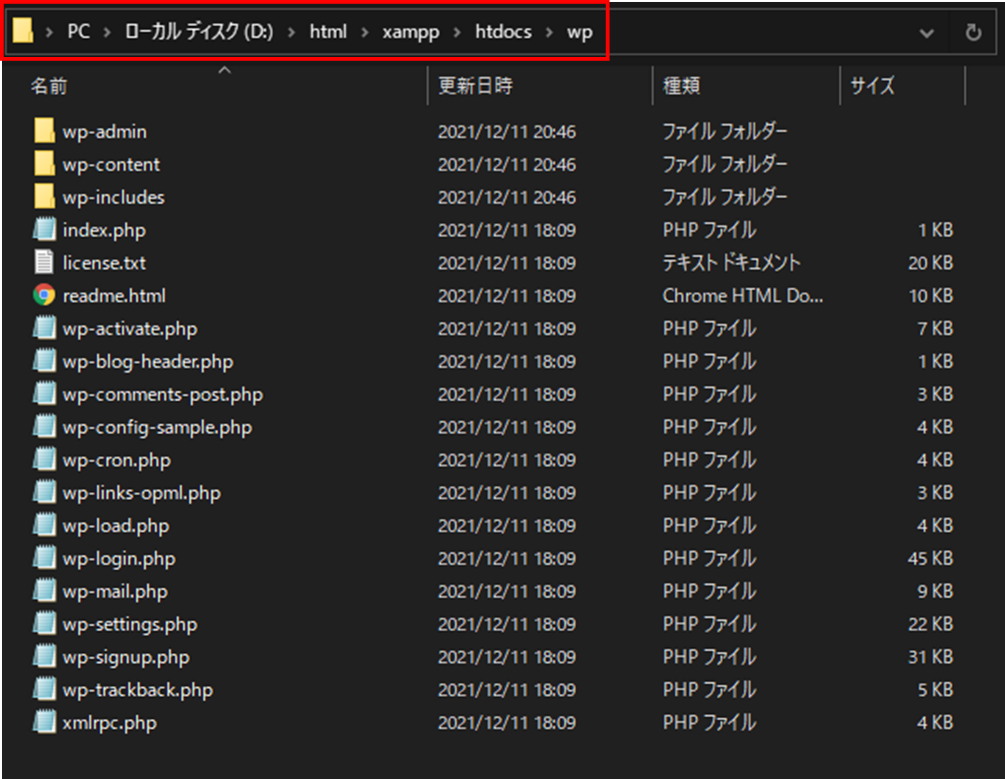1005x779 pixels.
Task: Go to ローカル ディスク (D:) in breadcrumb
Action: pos(196,32)
